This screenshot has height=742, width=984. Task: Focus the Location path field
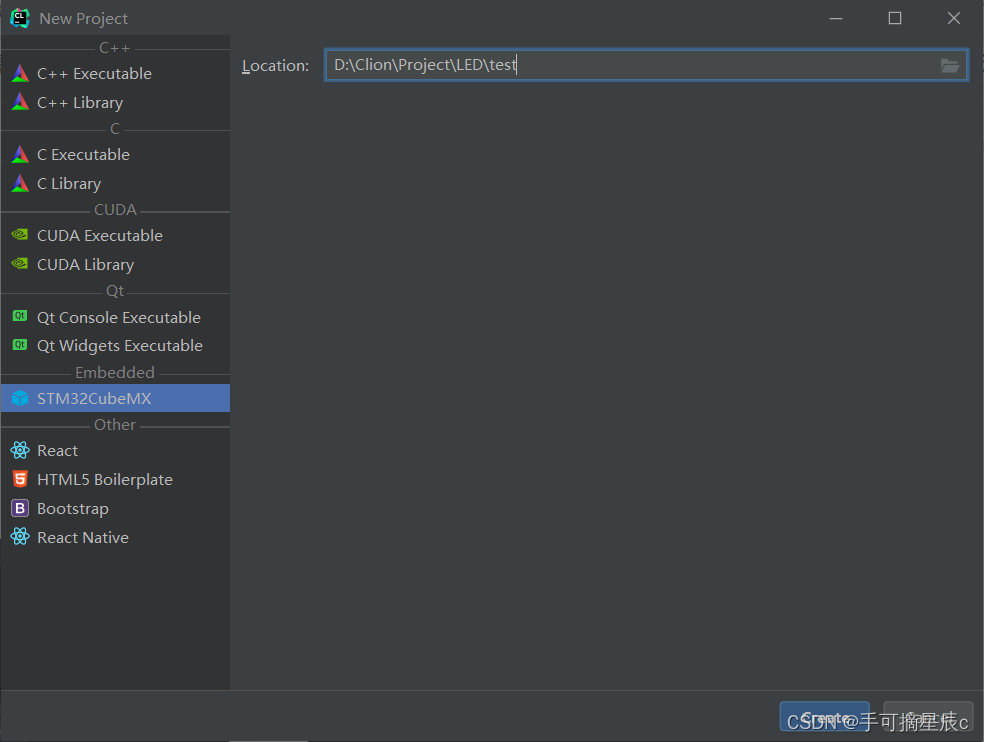[646, 65]
